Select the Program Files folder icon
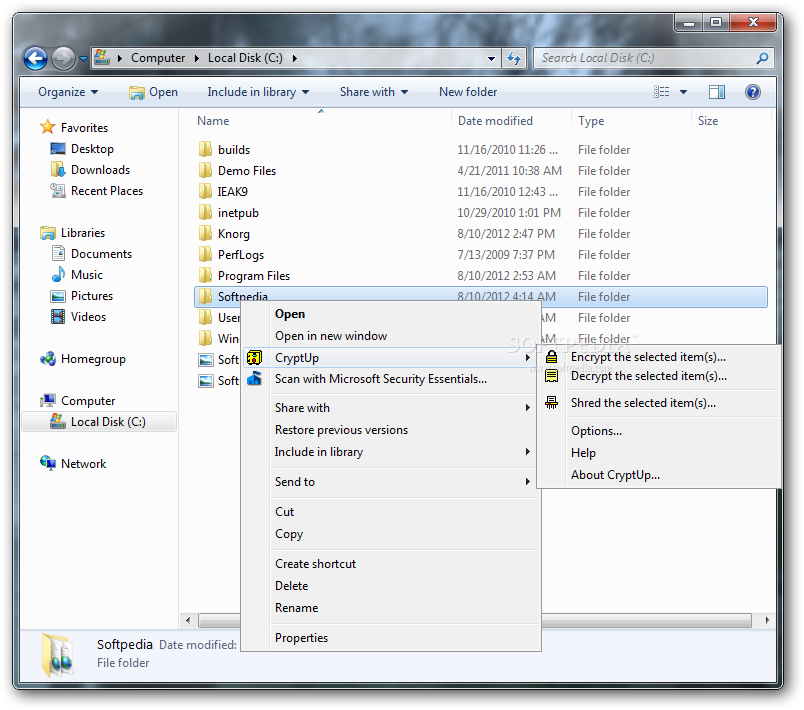804x710 pixels. tap(205, 276)
